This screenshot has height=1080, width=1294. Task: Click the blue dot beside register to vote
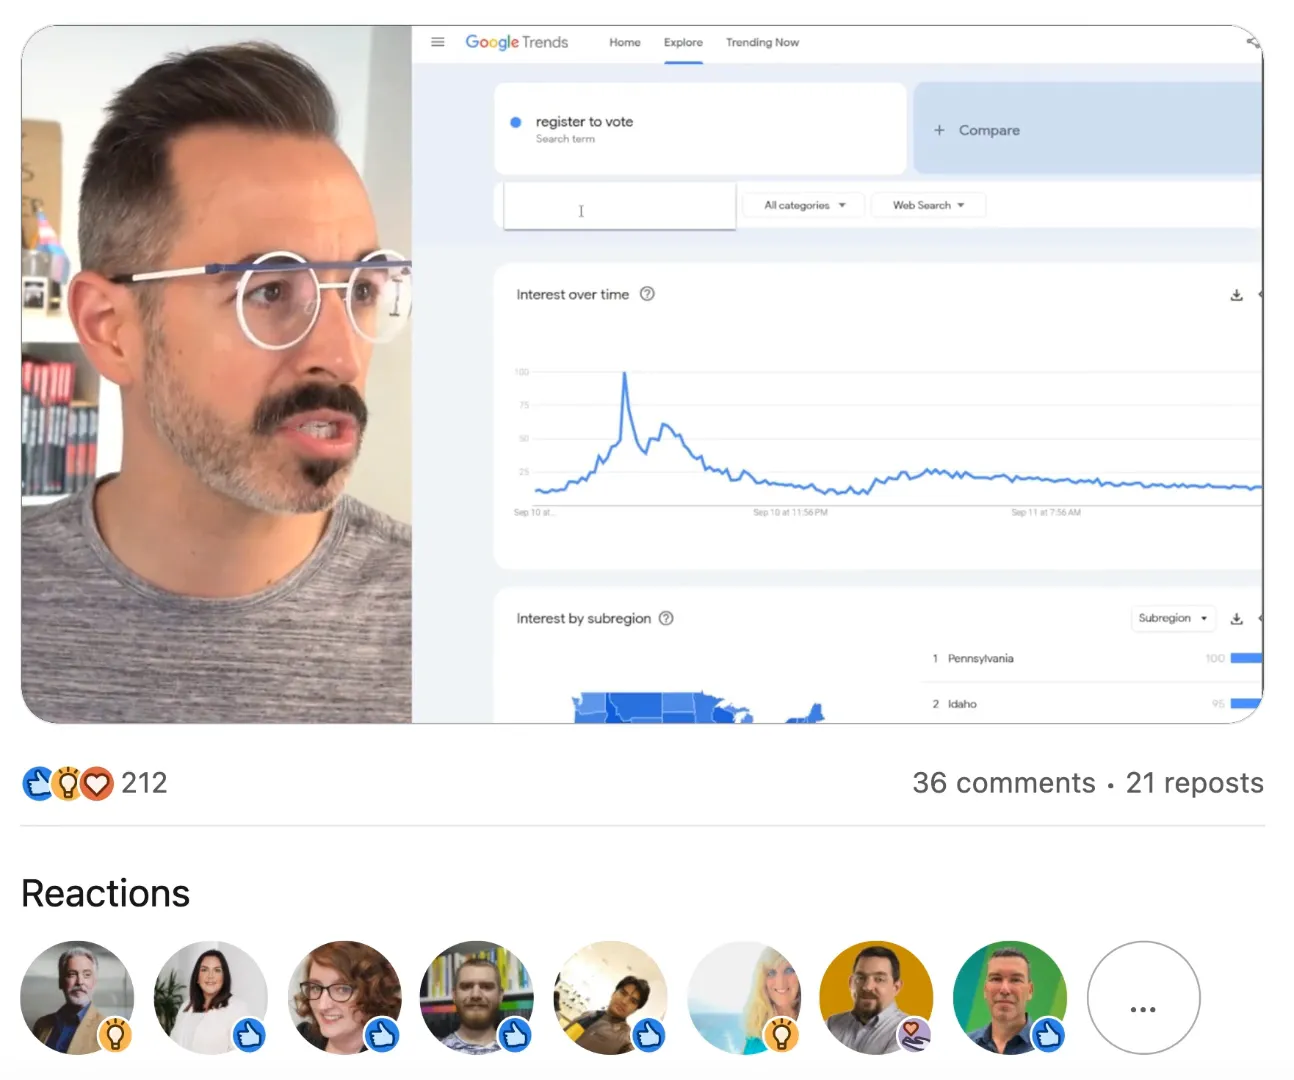516,122
